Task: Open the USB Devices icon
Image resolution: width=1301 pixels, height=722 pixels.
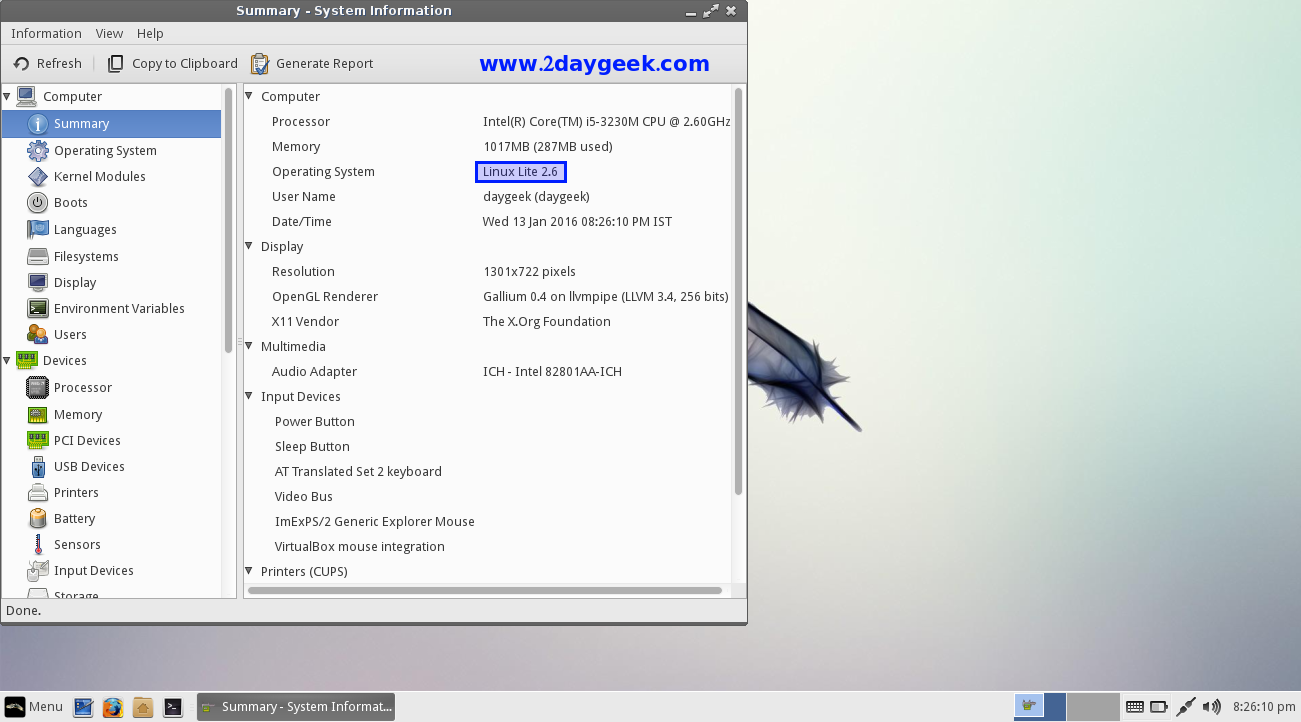Action: coord(38,467)
